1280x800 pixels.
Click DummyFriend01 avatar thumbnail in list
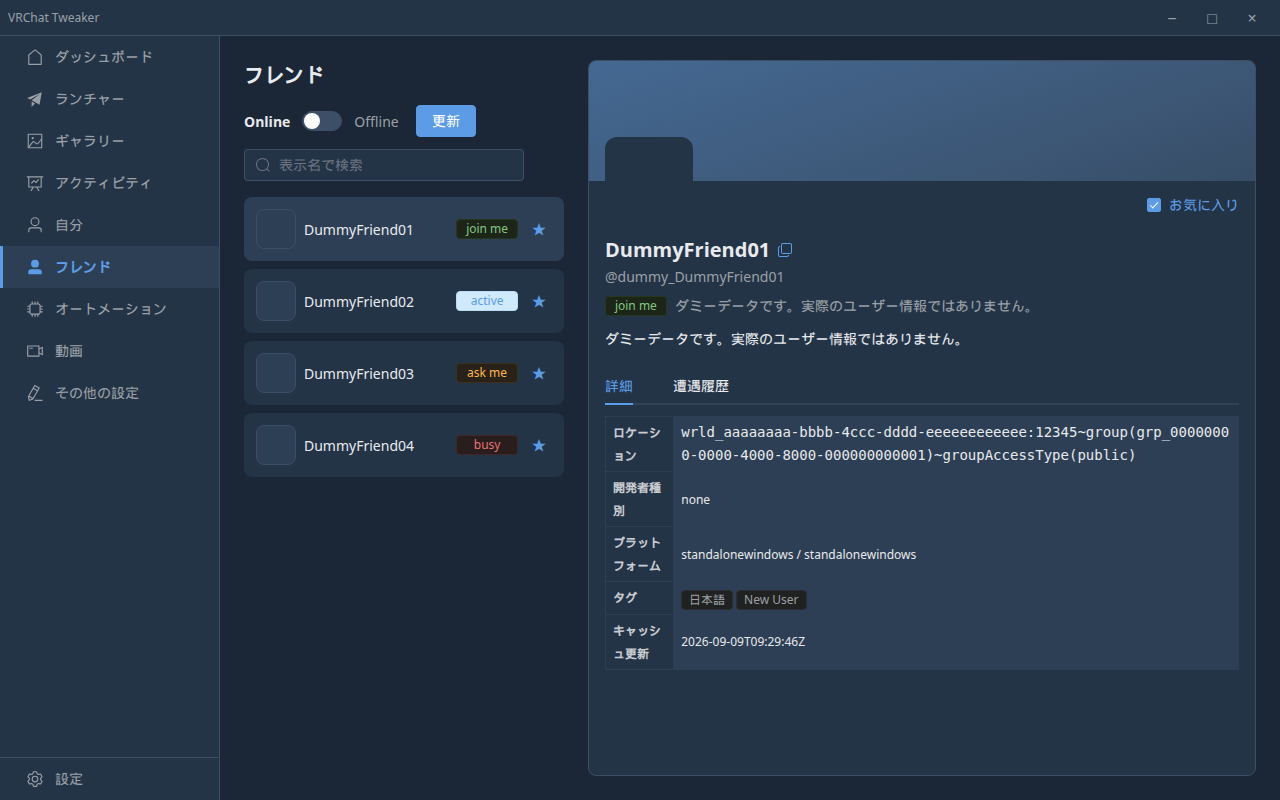[x=276, y=229]
